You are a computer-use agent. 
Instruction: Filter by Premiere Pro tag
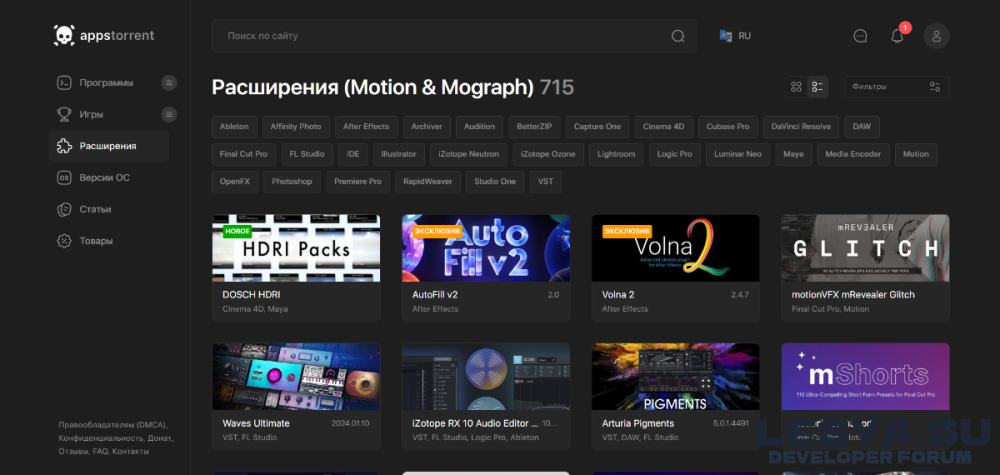[358, 182]
